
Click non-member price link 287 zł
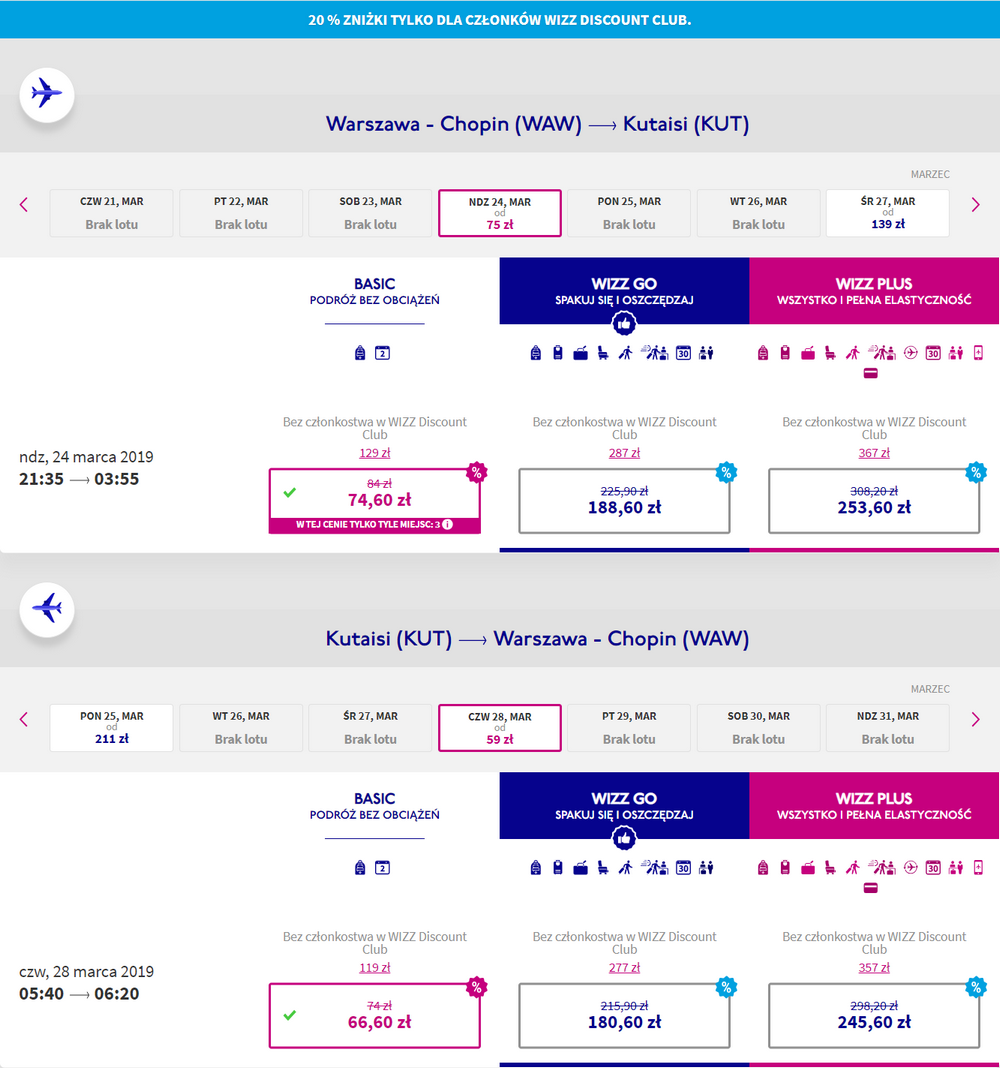point(624,453)
